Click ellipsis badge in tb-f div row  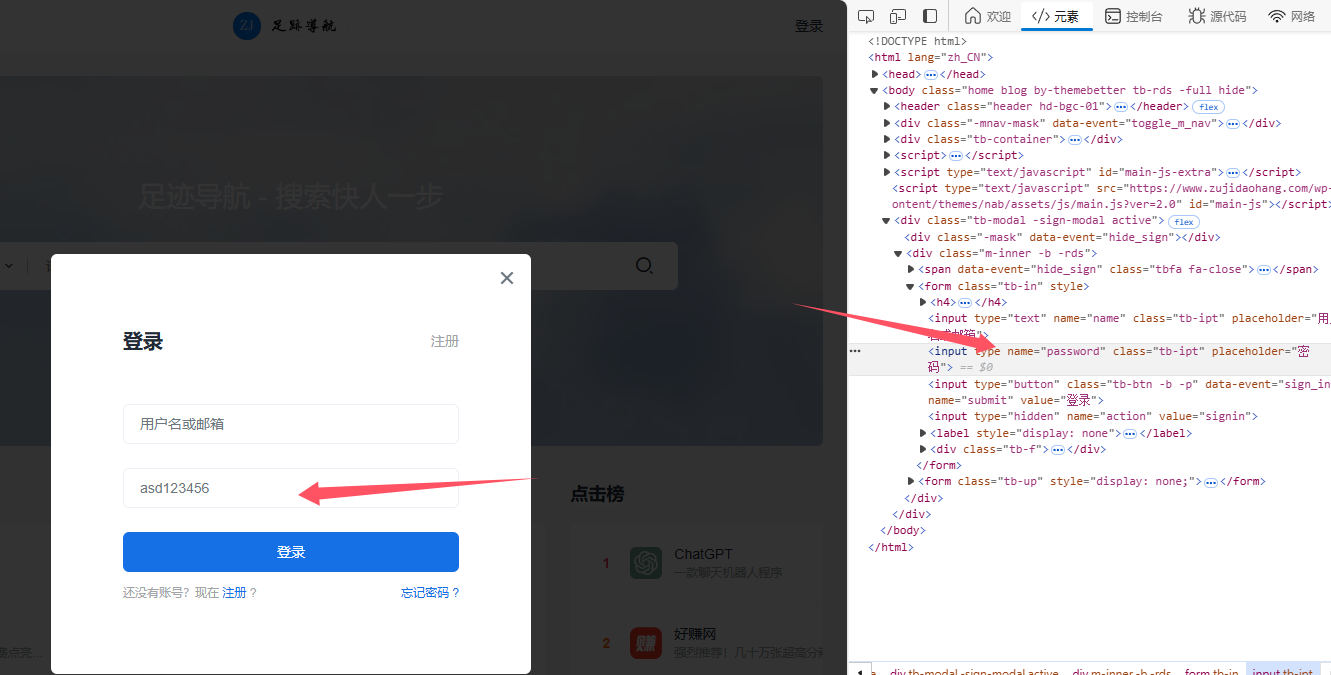coord(1058,450)
